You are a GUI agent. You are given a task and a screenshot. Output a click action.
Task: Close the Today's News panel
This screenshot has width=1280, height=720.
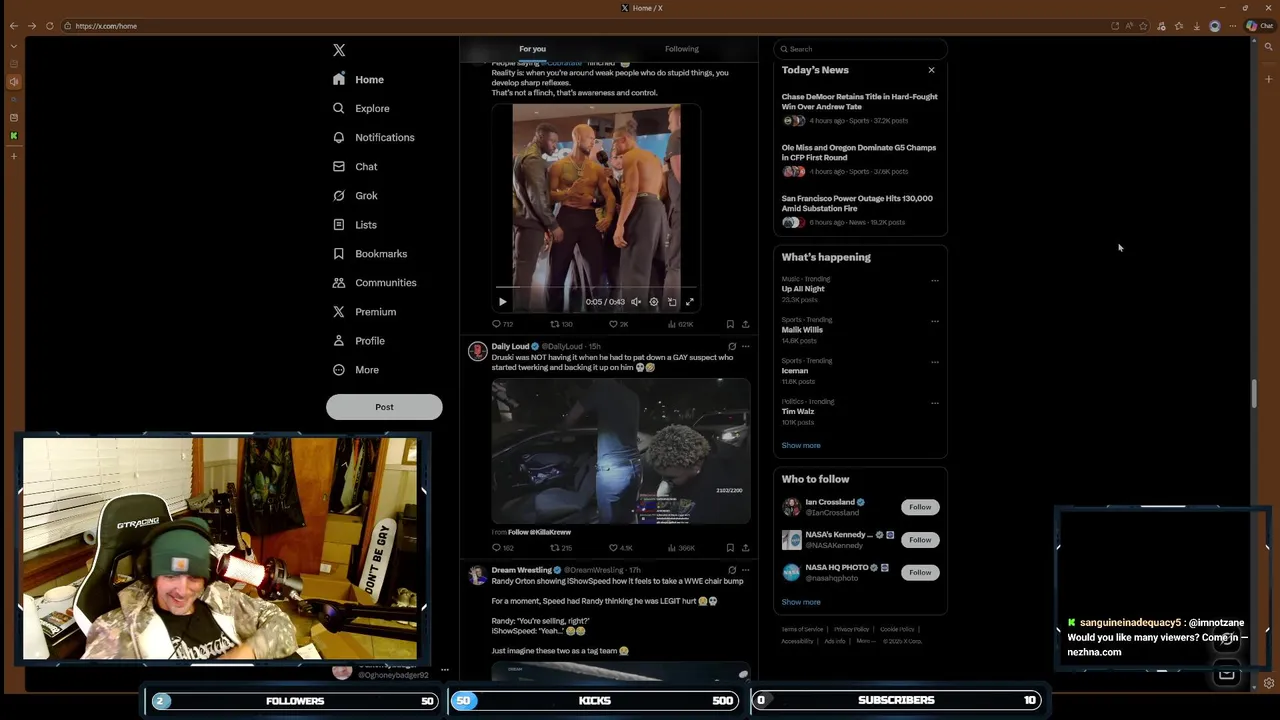pyautogui.click(x=931, y=70)
